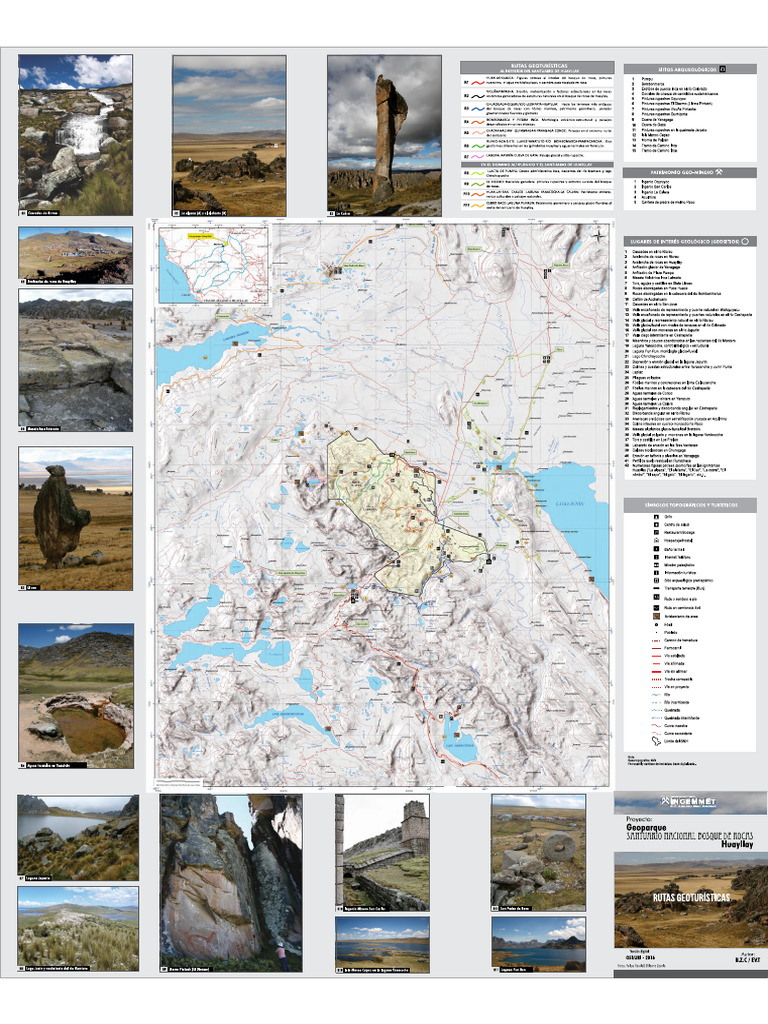This screenshot has height=1024, width=768.
Task: Open the lagoon among rocks photo
Action: tap(78, 838)
